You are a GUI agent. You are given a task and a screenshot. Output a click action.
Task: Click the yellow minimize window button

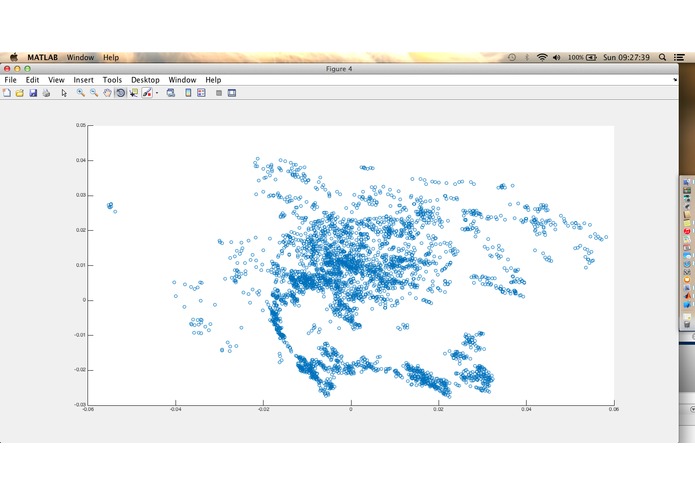[17, 69]
